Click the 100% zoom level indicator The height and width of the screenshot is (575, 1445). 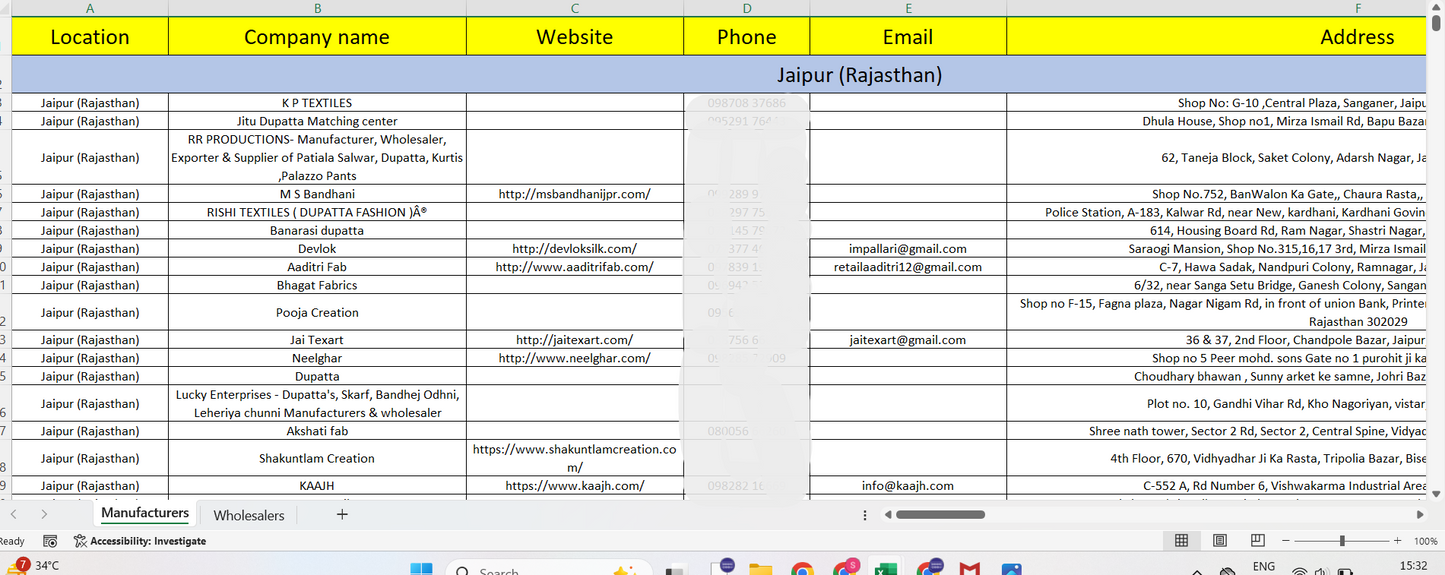[x=1425, y=540]
